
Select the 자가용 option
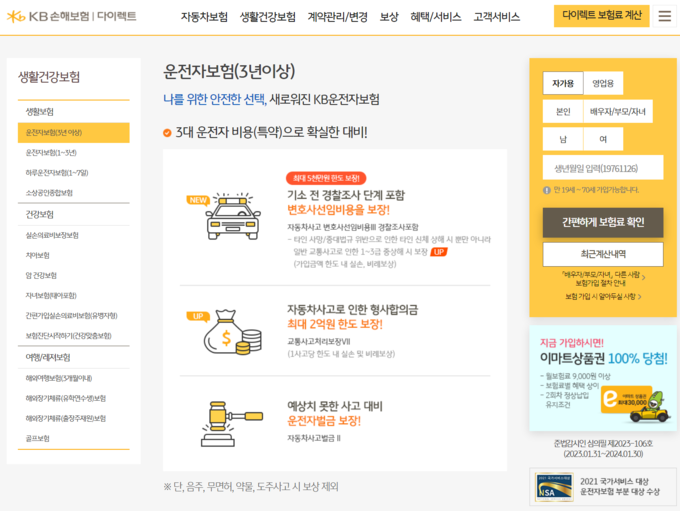[x=563, y=83]
